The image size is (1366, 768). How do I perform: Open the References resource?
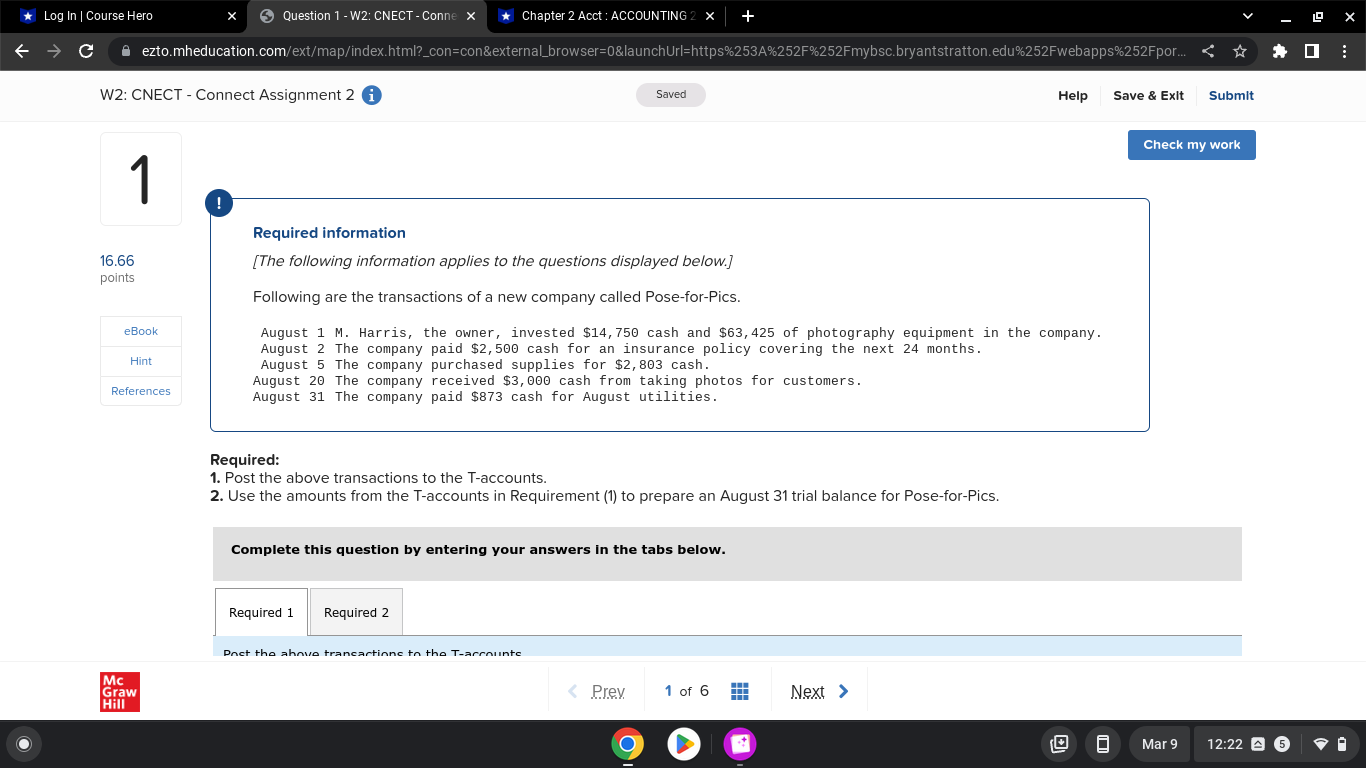(141, 391)
